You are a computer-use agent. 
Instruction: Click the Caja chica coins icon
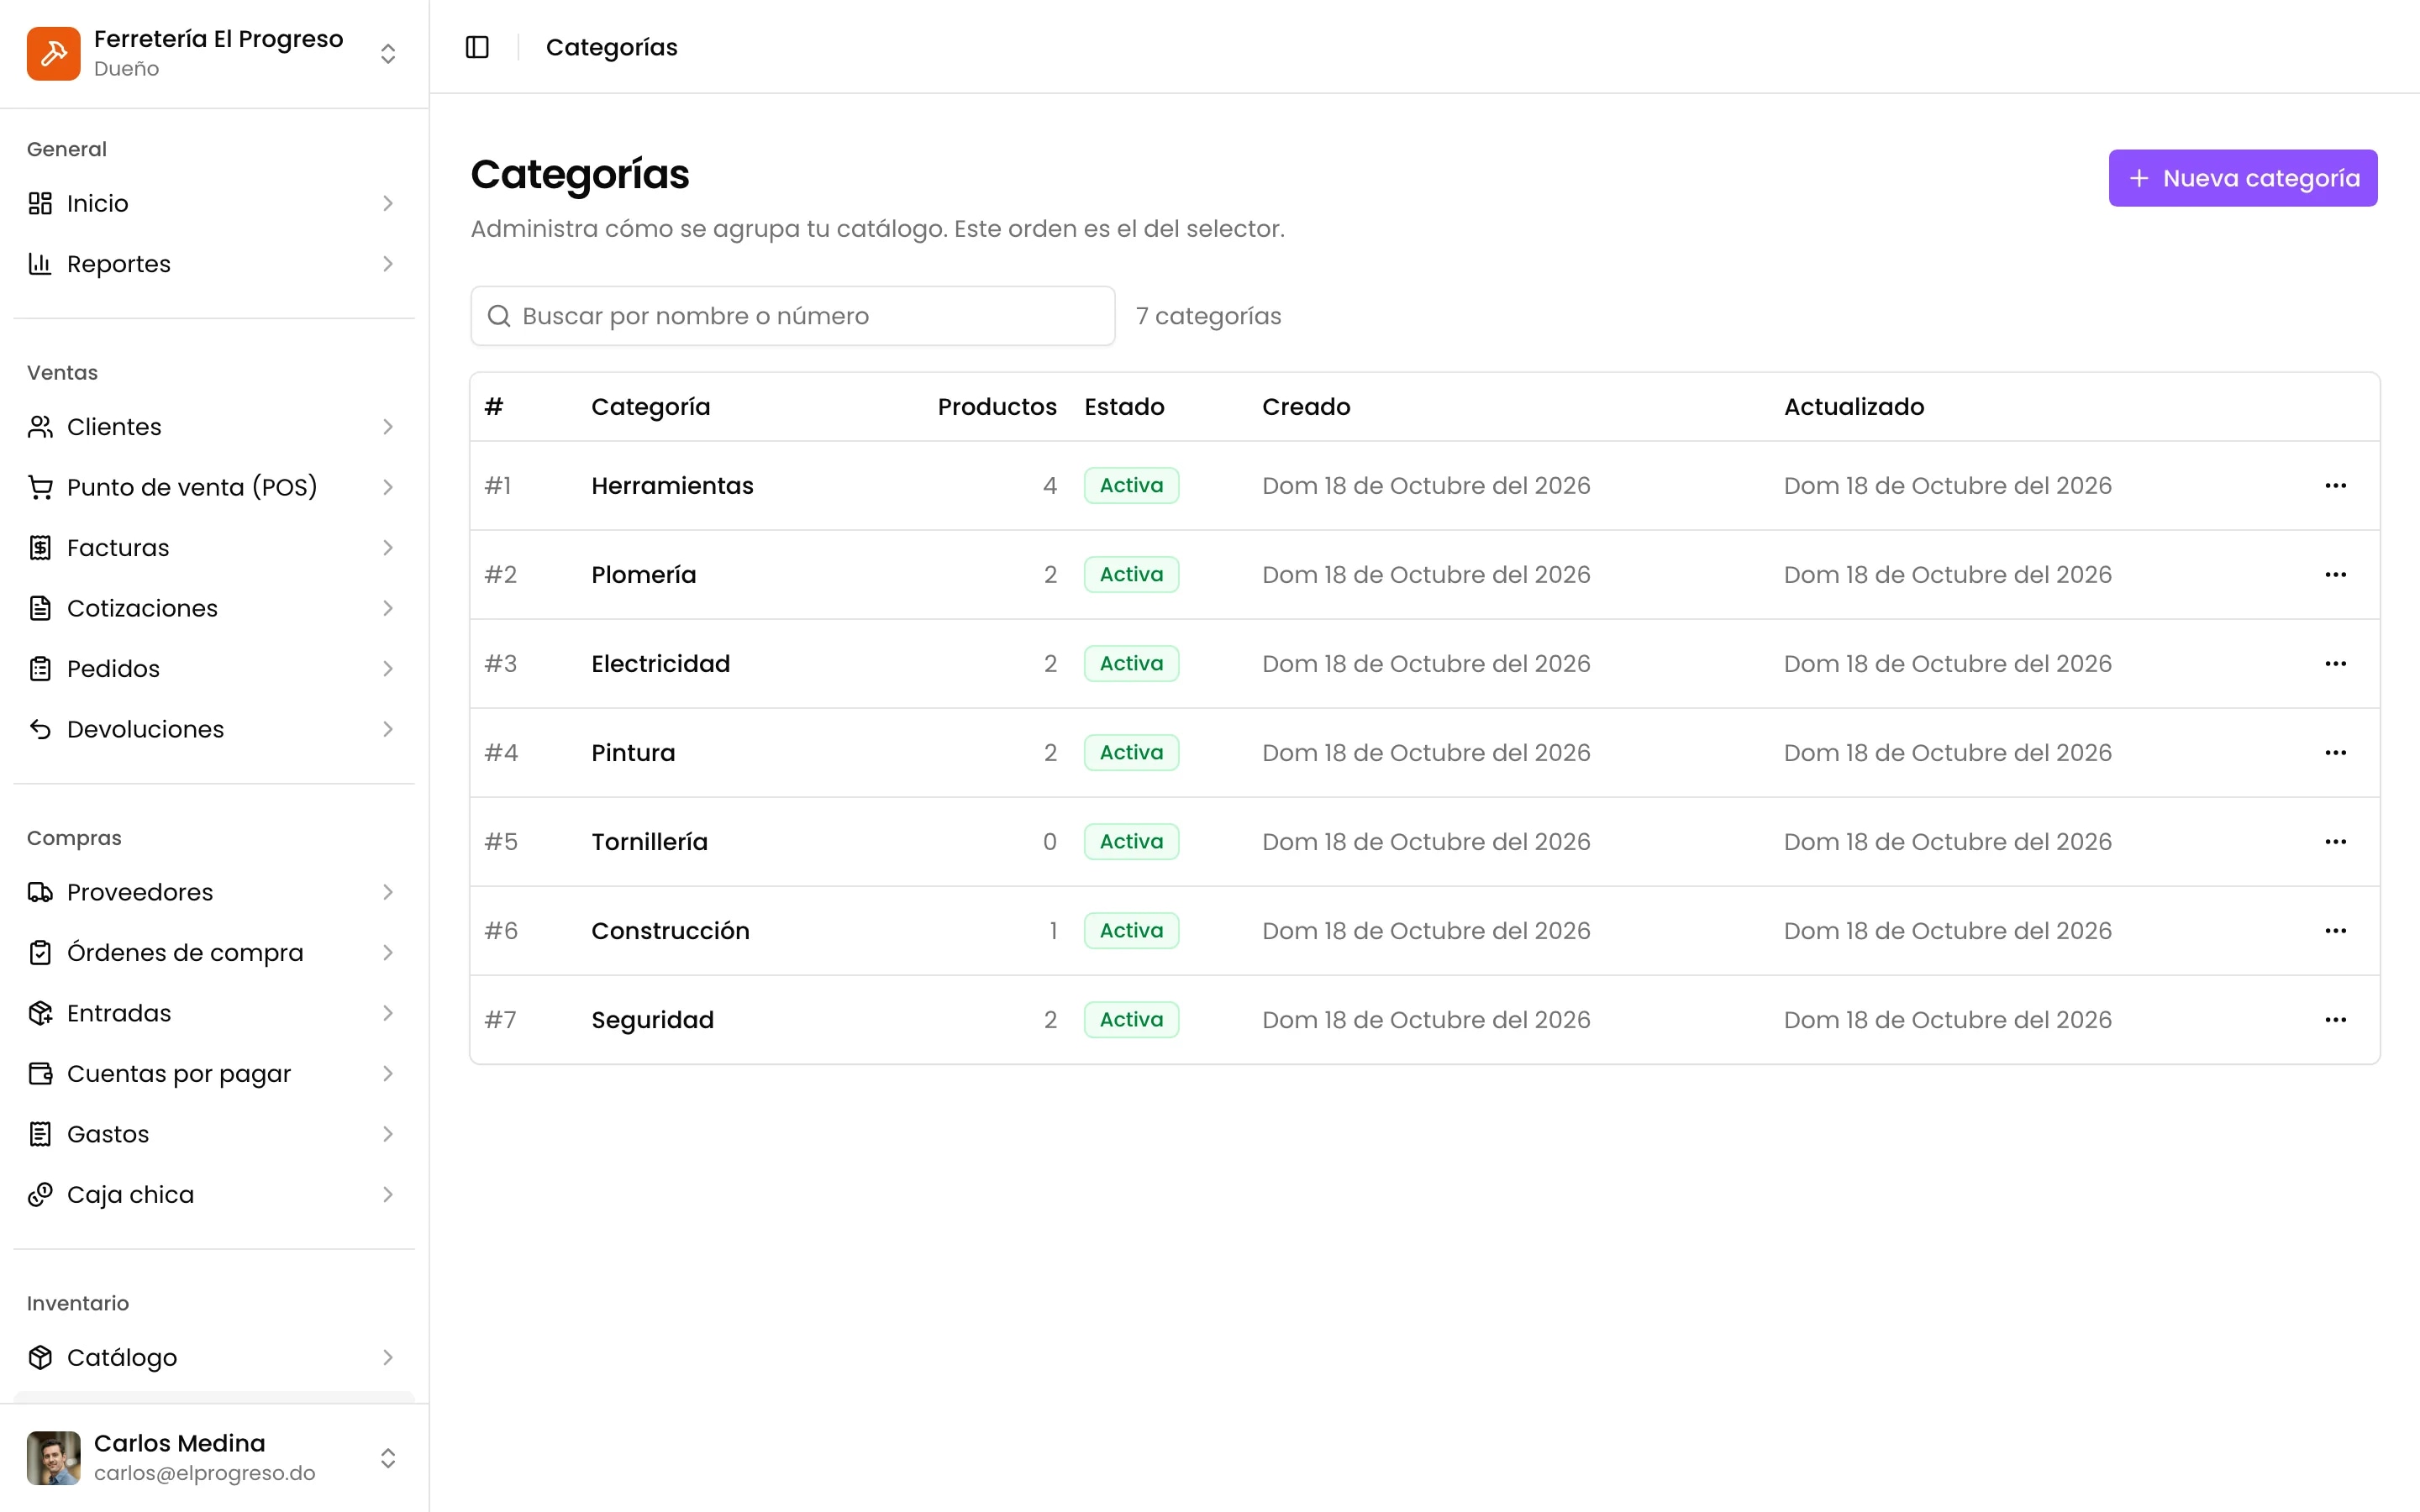pyautogui.click(x=40, y=1195)
